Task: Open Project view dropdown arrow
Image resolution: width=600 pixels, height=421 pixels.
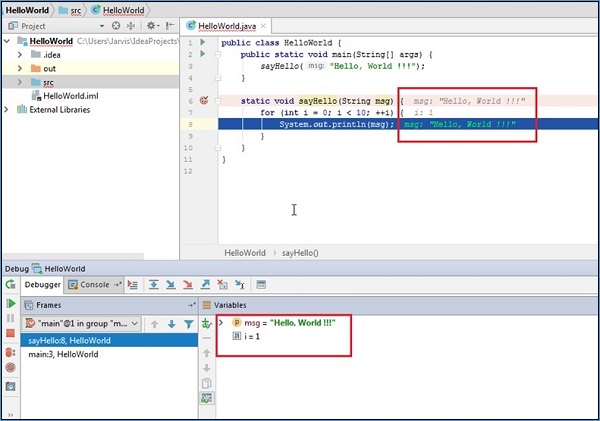Action: pos(102,26)
